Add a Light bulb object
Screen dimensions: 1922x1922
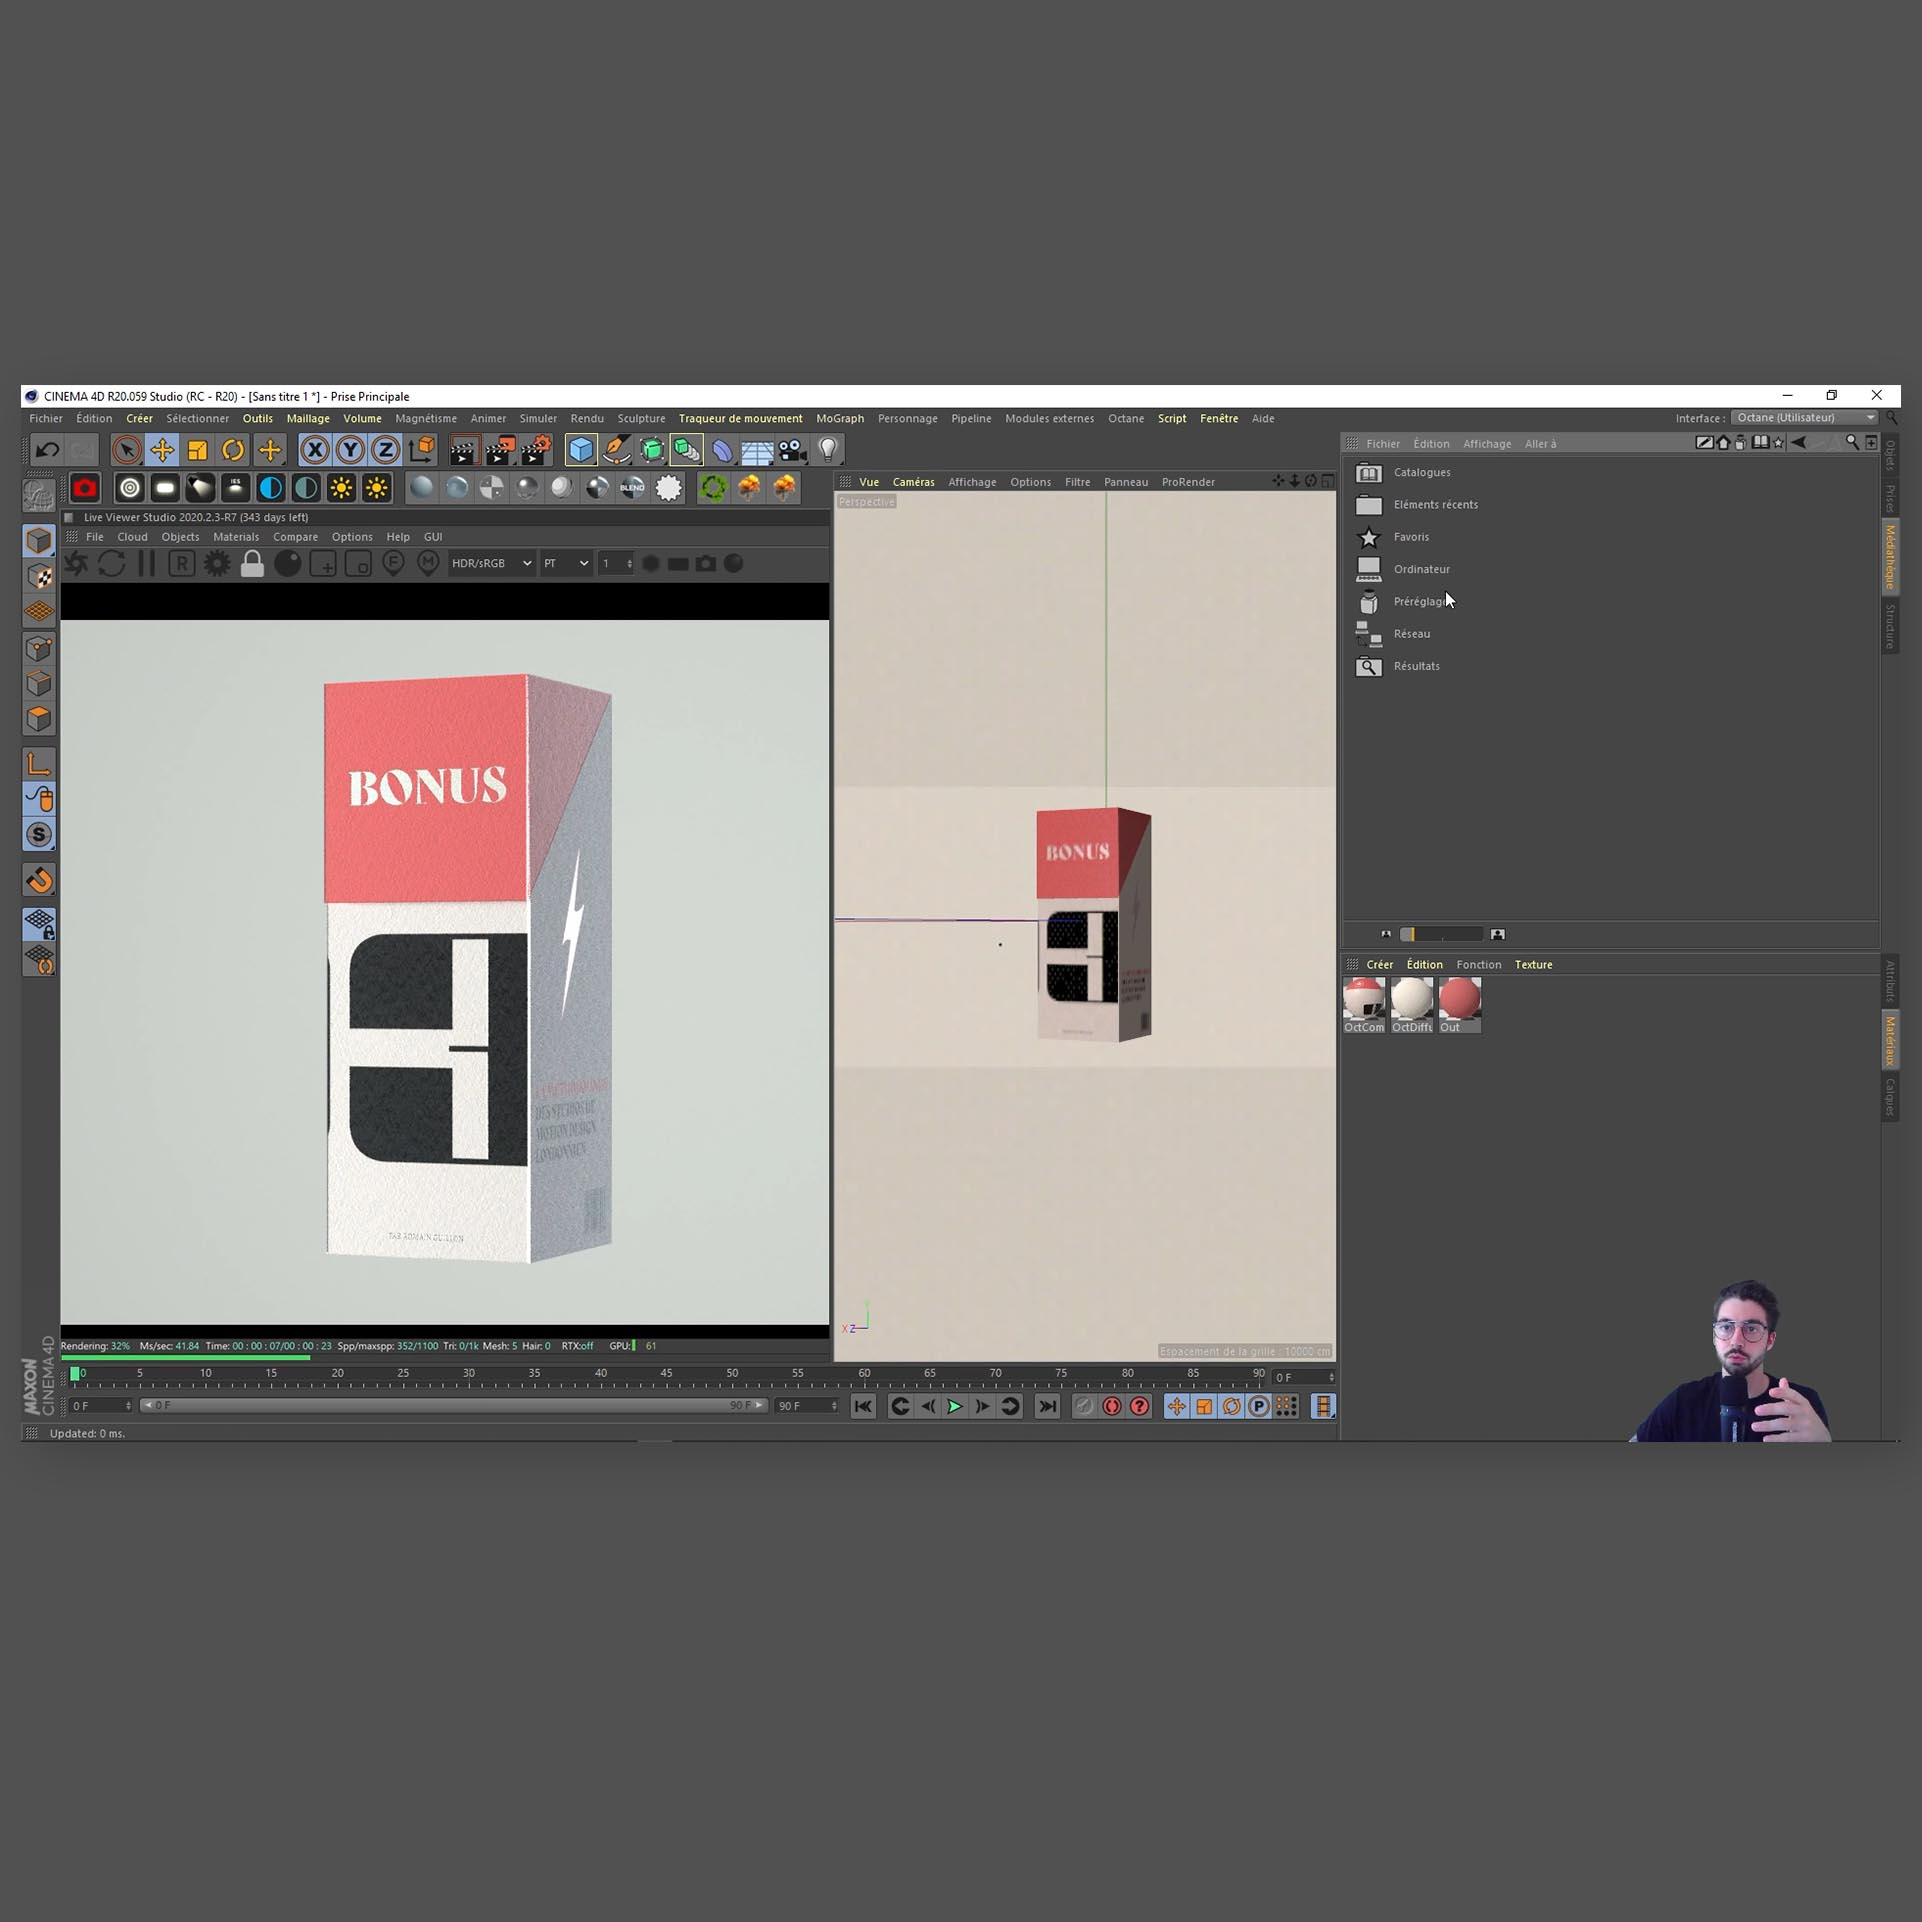coord(828,450)
